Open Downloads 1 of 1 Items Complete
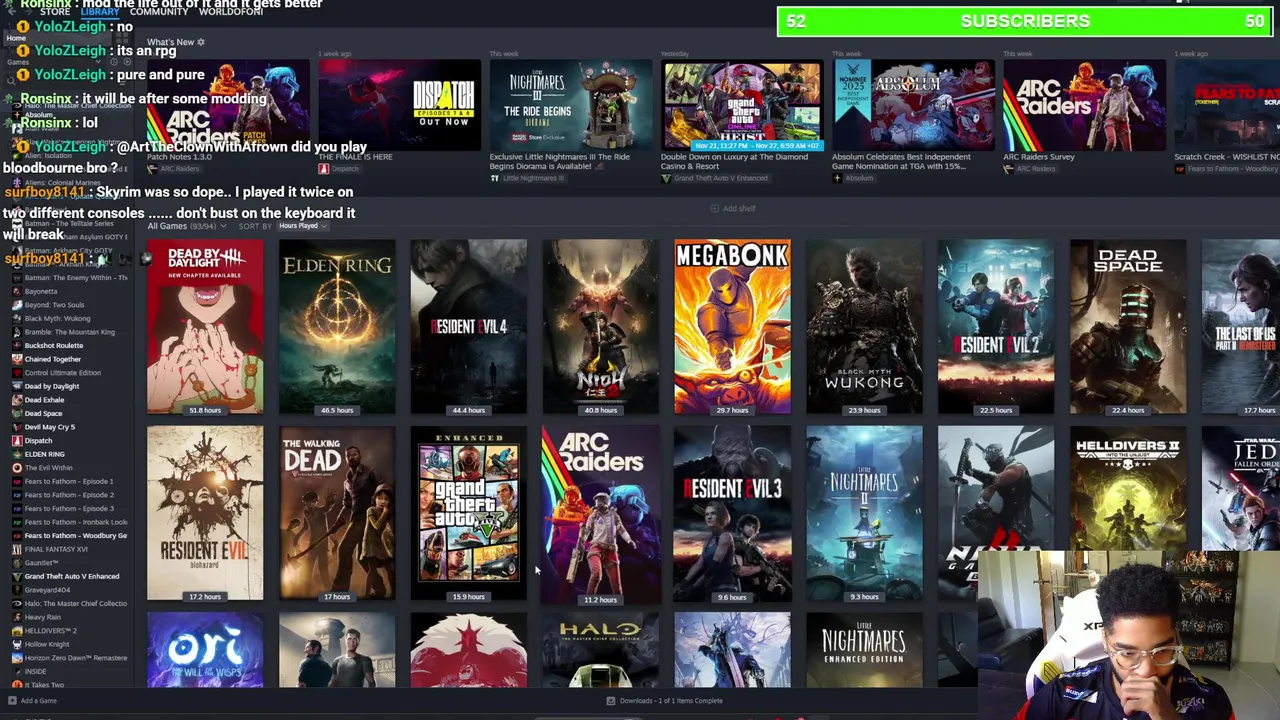The image size is (1280, 720). point(664,700)
